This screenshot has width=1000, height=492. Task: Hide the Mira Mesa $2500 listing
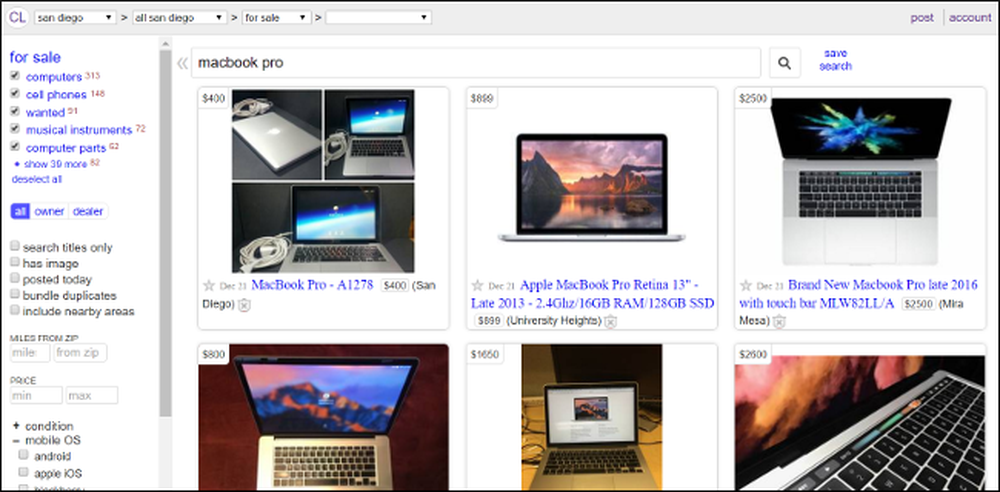[x=779, y=321]
